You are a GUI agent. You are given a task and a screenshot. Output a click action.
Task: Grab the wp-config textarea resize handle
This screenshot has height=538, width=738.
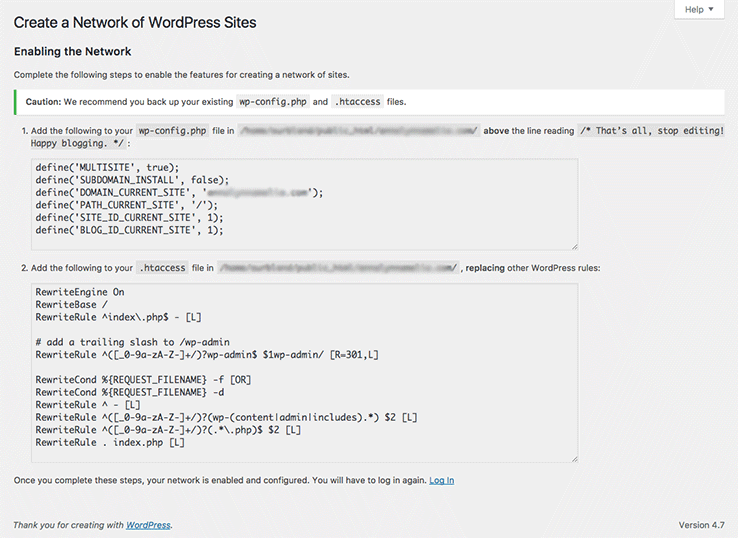(x=575, y=246)
